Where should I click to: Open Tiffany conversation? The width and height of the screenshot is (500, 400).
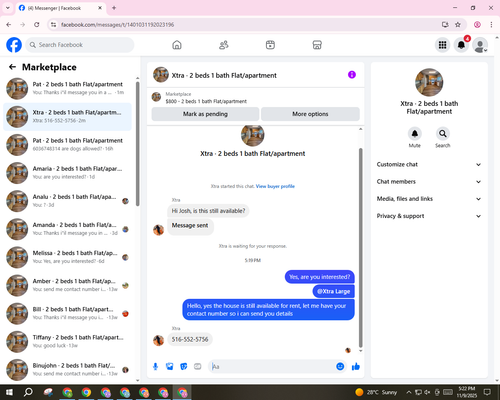point(67,342)
